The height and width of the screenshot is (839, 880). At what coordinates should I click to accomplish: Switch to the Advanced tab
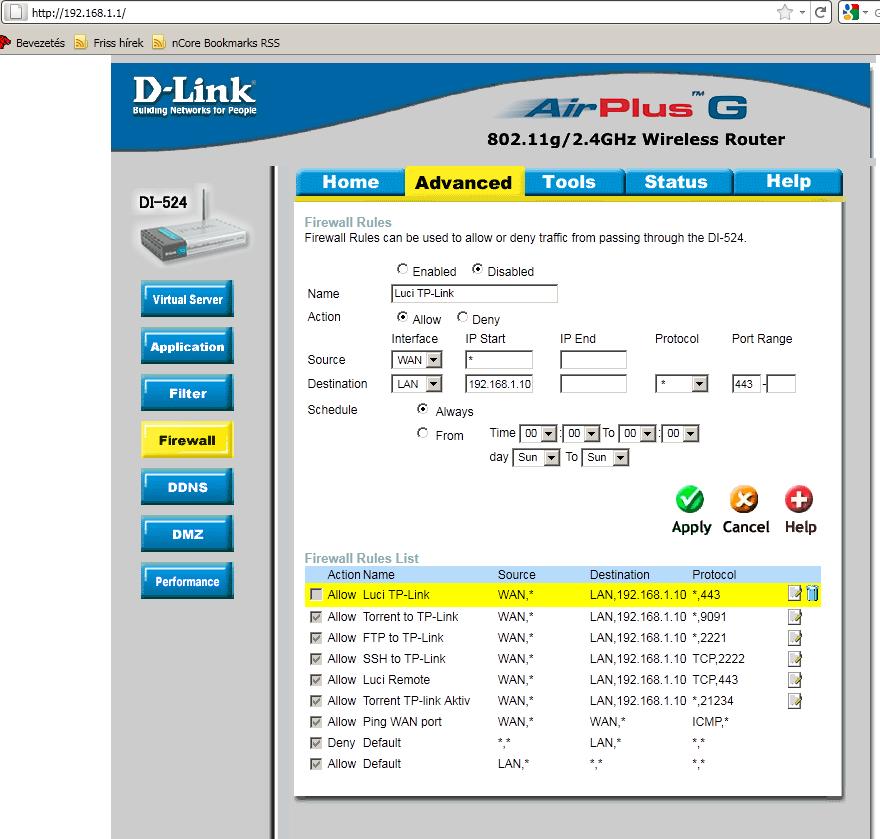tap(464, 182)
